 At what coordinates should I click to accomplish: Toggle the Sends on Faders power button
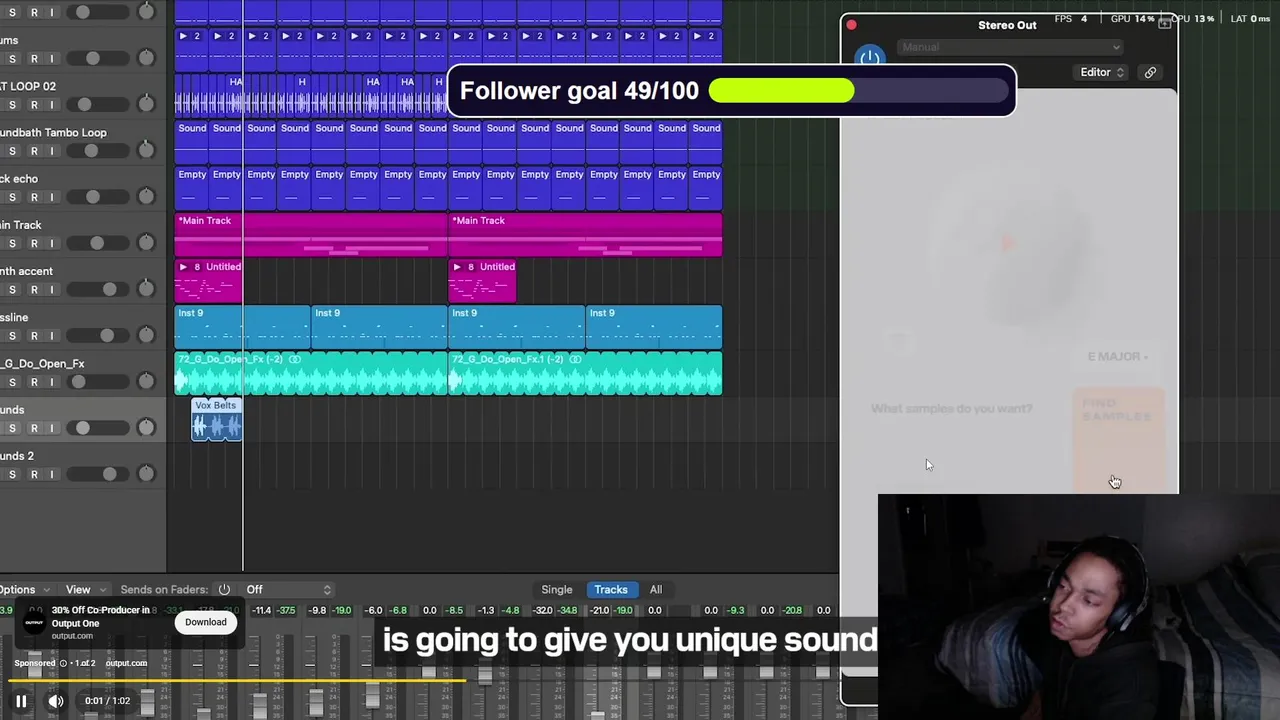pos(224,590)
